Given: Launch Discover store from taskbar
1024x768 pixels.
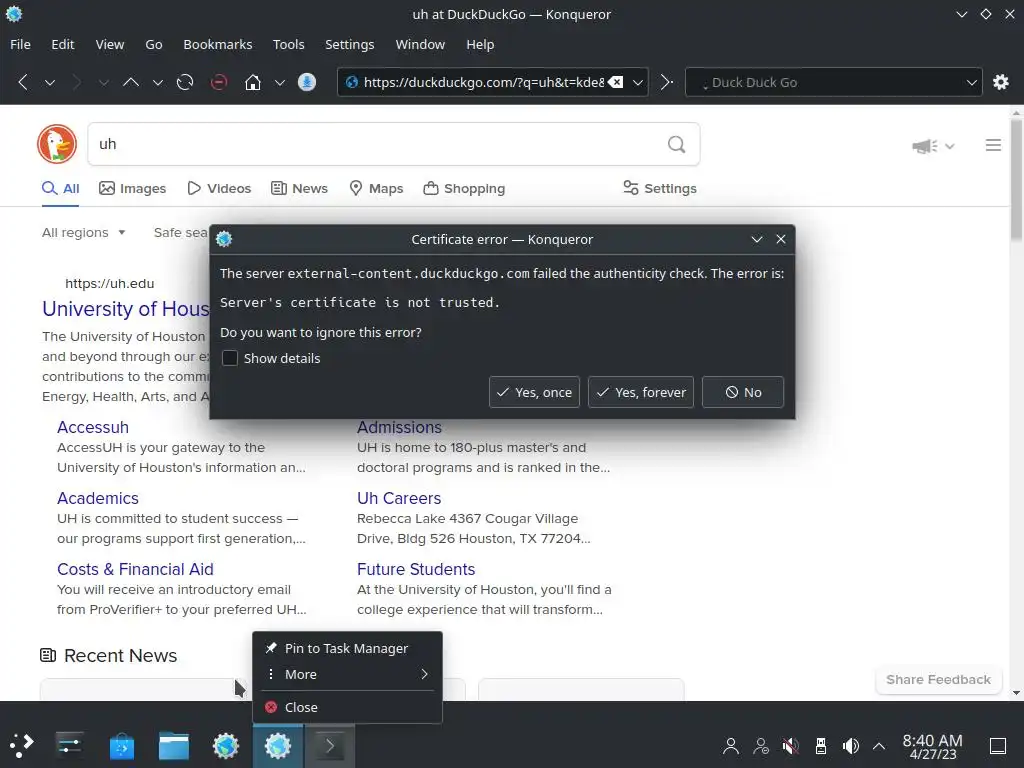Looking at the screenshot, I should [121, 745].
